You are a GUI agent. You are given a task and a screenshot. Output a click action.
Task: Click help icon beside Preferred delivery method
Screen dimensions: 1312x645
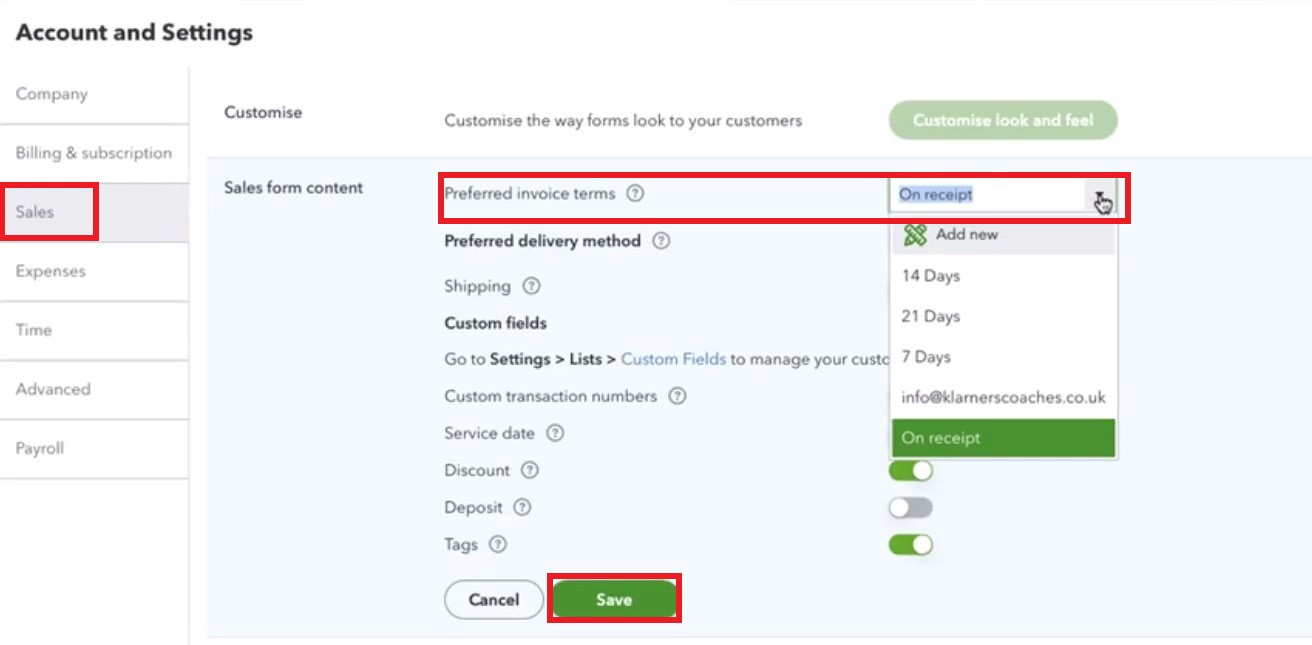[660, 241]
